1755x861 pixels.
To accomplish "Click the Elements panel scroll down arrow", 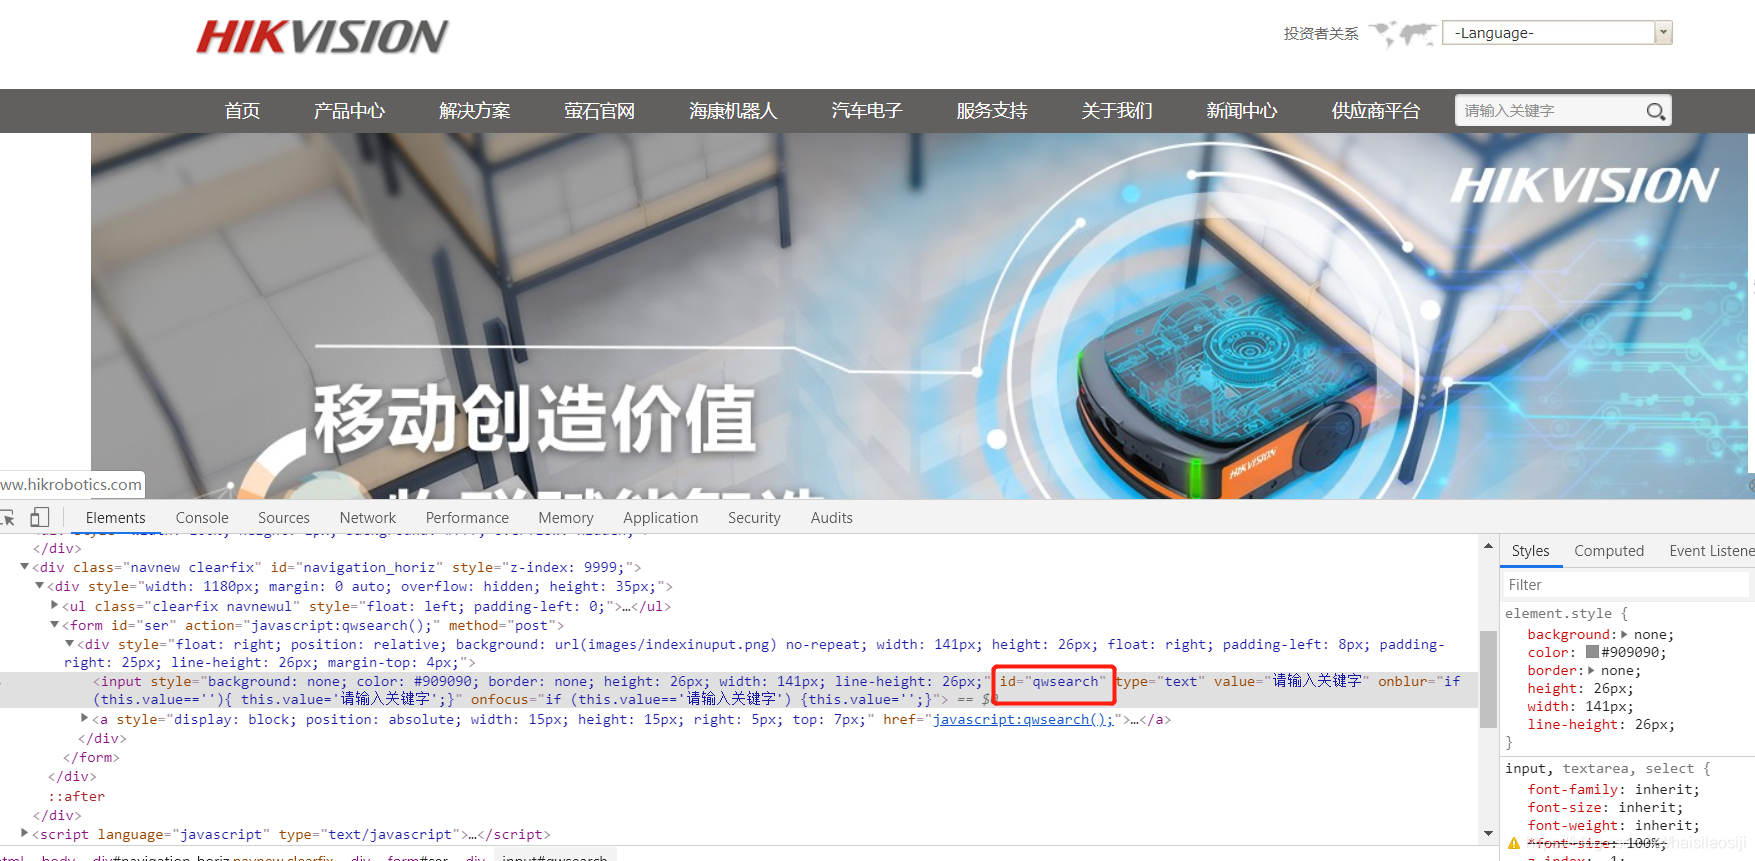I will [x=1488, y=833].
